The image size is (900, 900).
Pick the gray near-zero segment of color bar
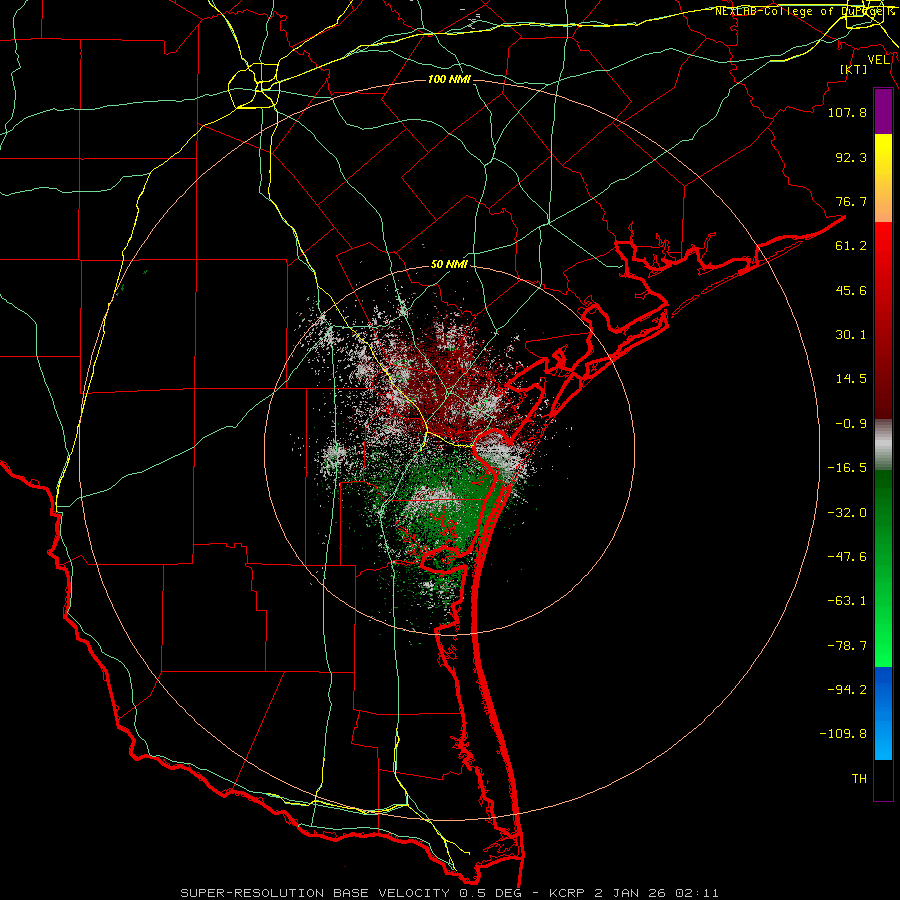(883, 445)
